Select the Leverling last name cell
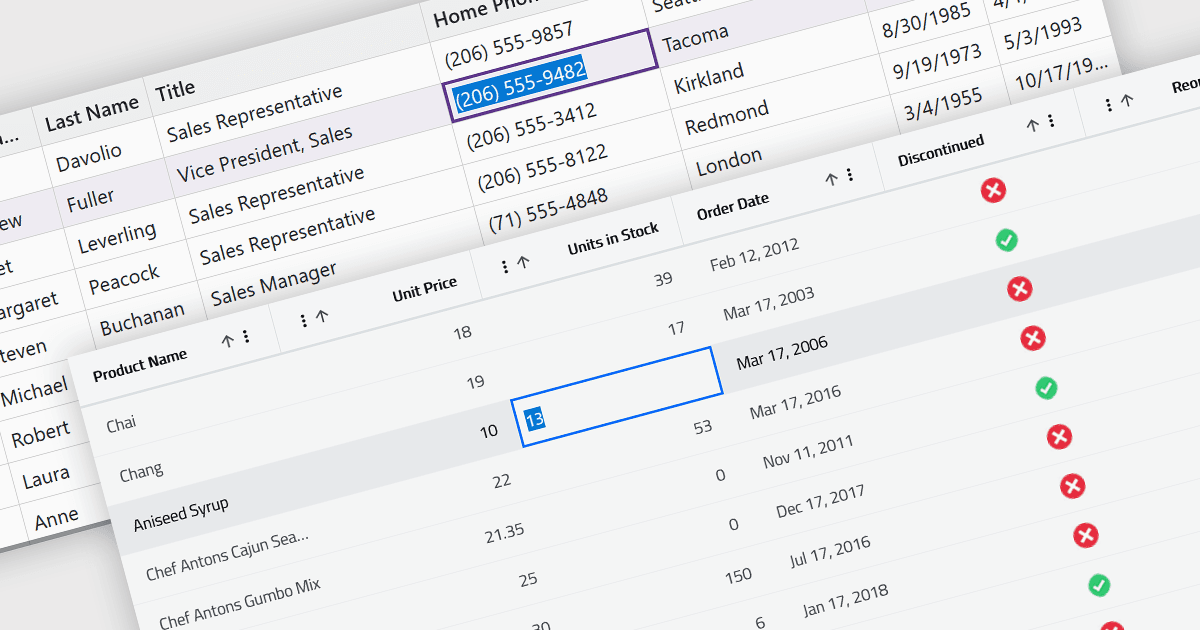 (x=117, y=236)
